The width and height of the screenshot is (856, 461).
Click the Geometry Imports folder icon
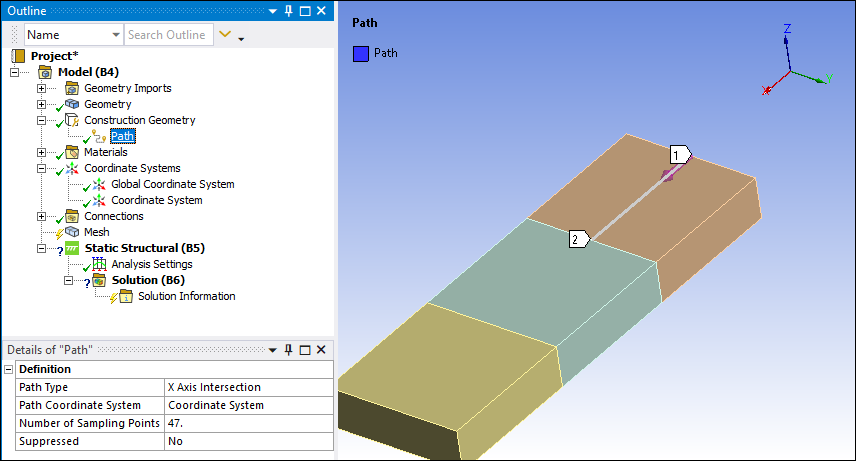(x=72, y=88)
